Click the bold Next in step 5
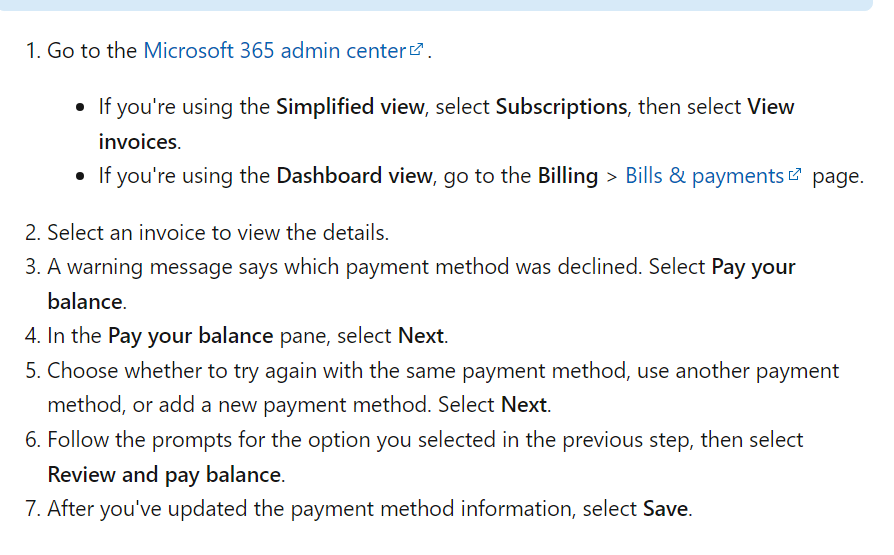This screenshot has width=894, height=555. [x=524, y=405]
